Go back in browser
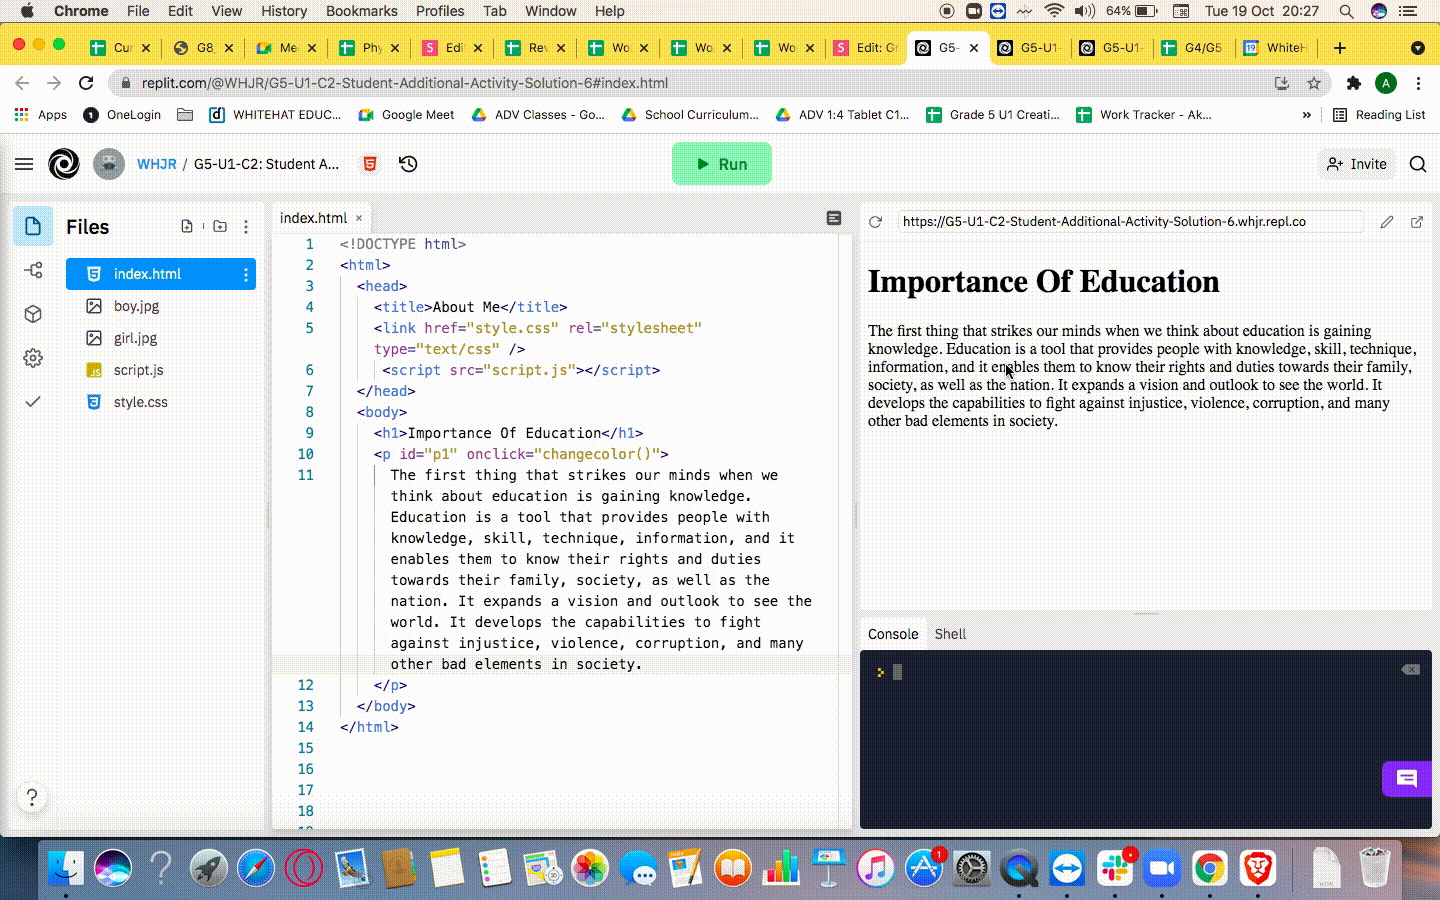Image resolution: width=1440 pixels, height=900 pixels. tap(22, 83)
